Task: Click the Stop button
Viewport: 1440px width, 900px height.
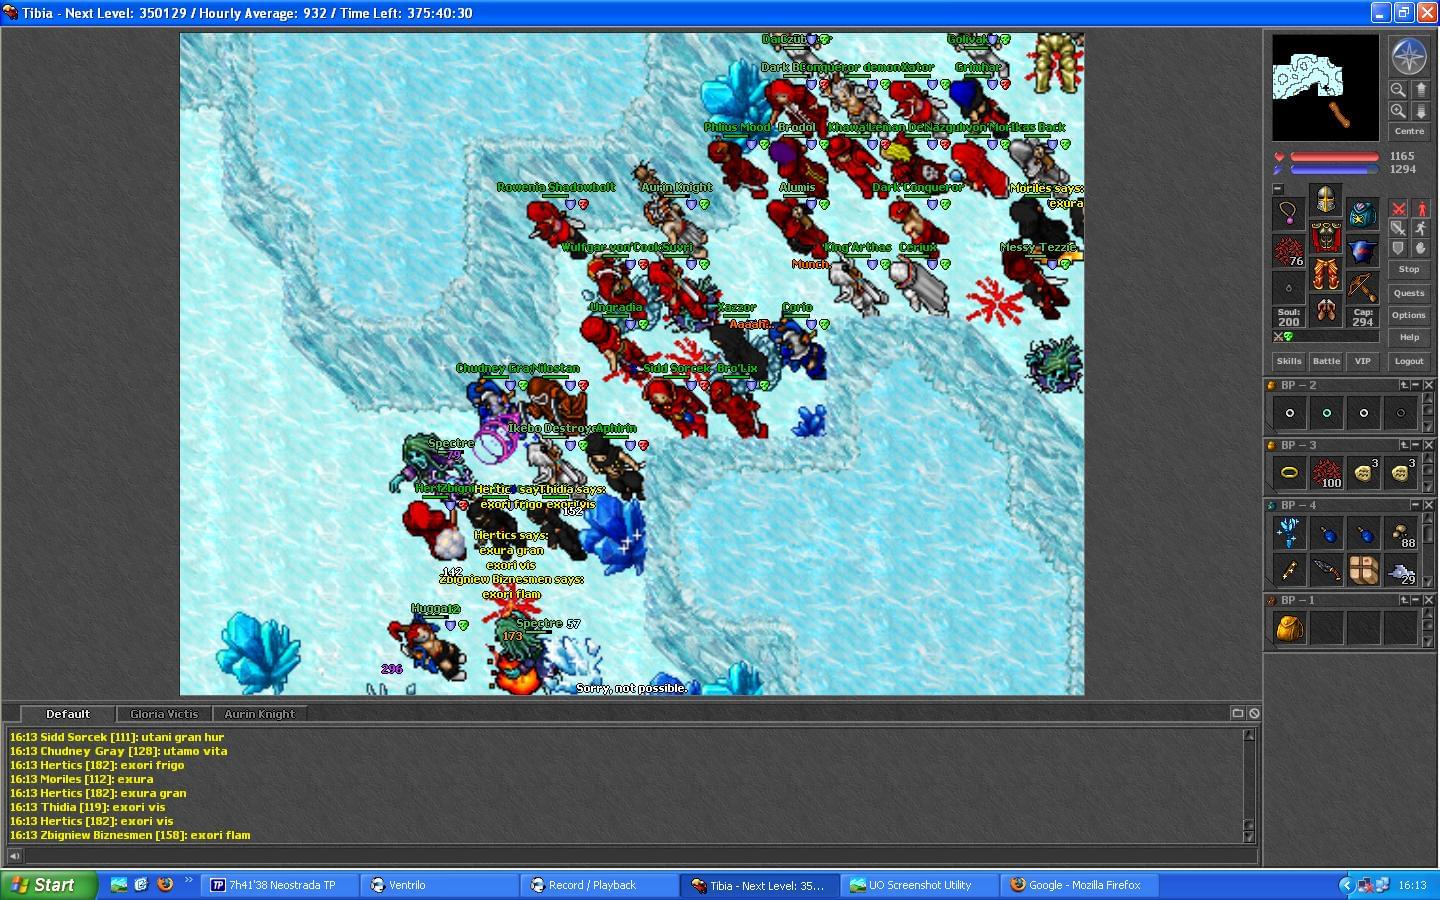Action: click(1409, 269)
